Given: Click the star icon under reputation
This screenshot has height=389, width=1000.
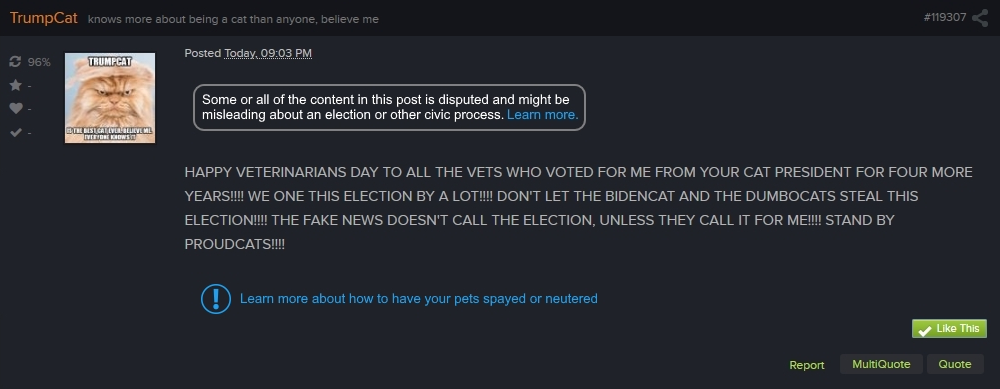Looking at the screenshot, I should tap(16, 85).
